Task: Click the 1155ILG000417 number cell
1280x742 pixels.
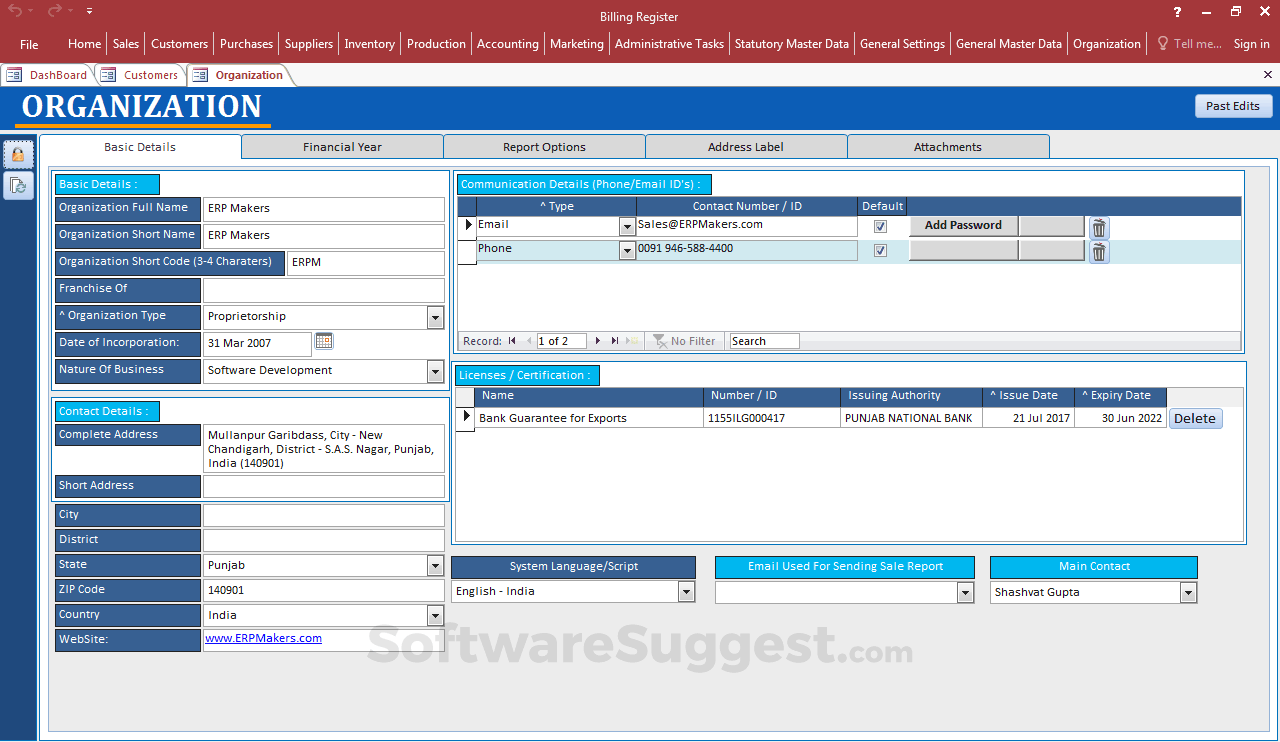Action: click(x=772, y=418)
